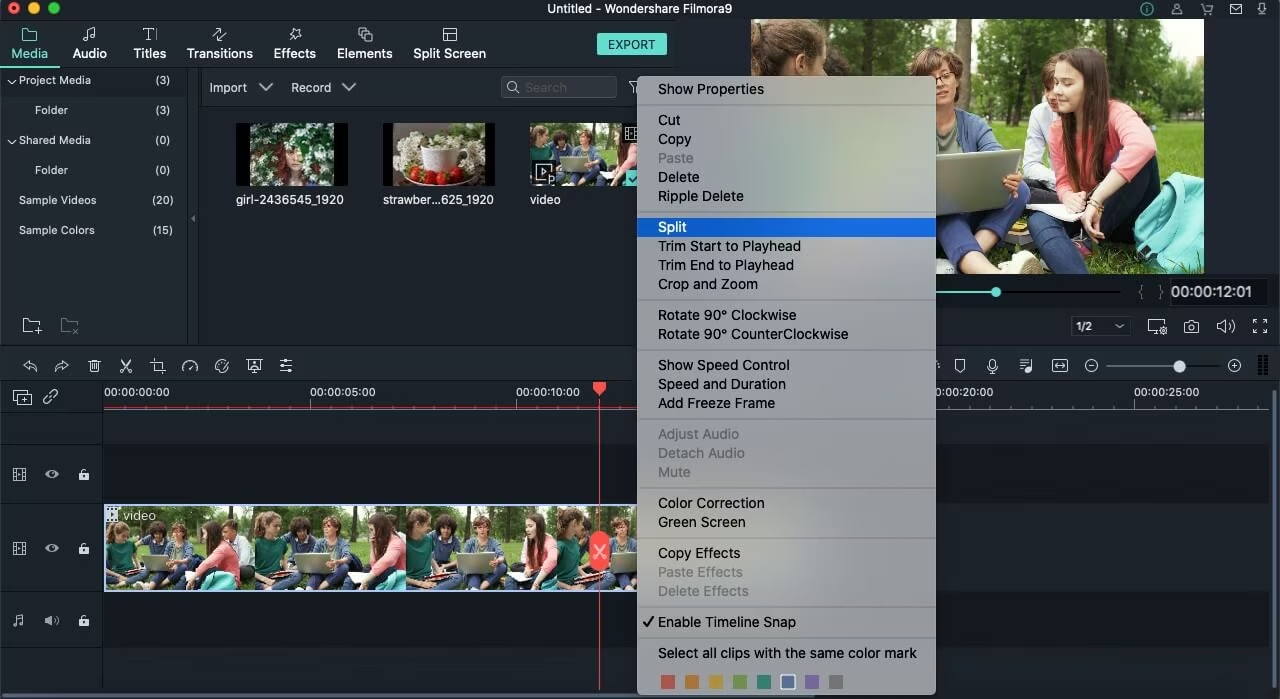This screenshot has width=1280, height=699.
Task: Add a marker with the flag icon
Action: pos(960,365)
